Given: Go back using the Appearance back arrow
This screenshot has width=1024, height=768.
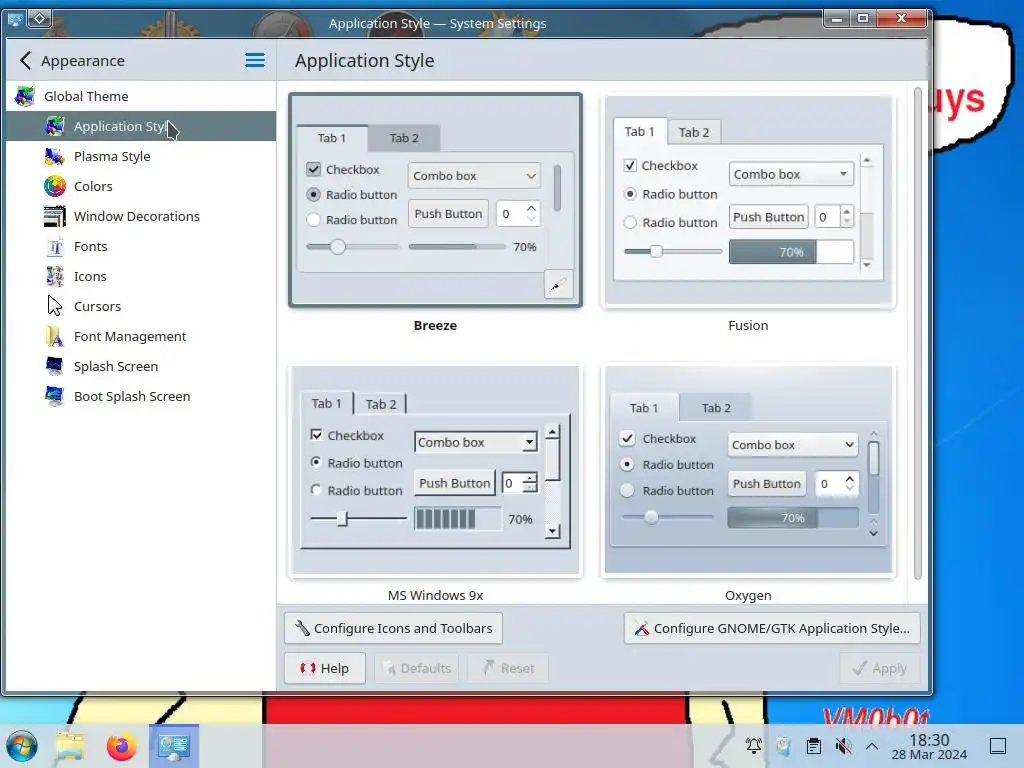Looking at the screenshot, I should tap(25, 61).
